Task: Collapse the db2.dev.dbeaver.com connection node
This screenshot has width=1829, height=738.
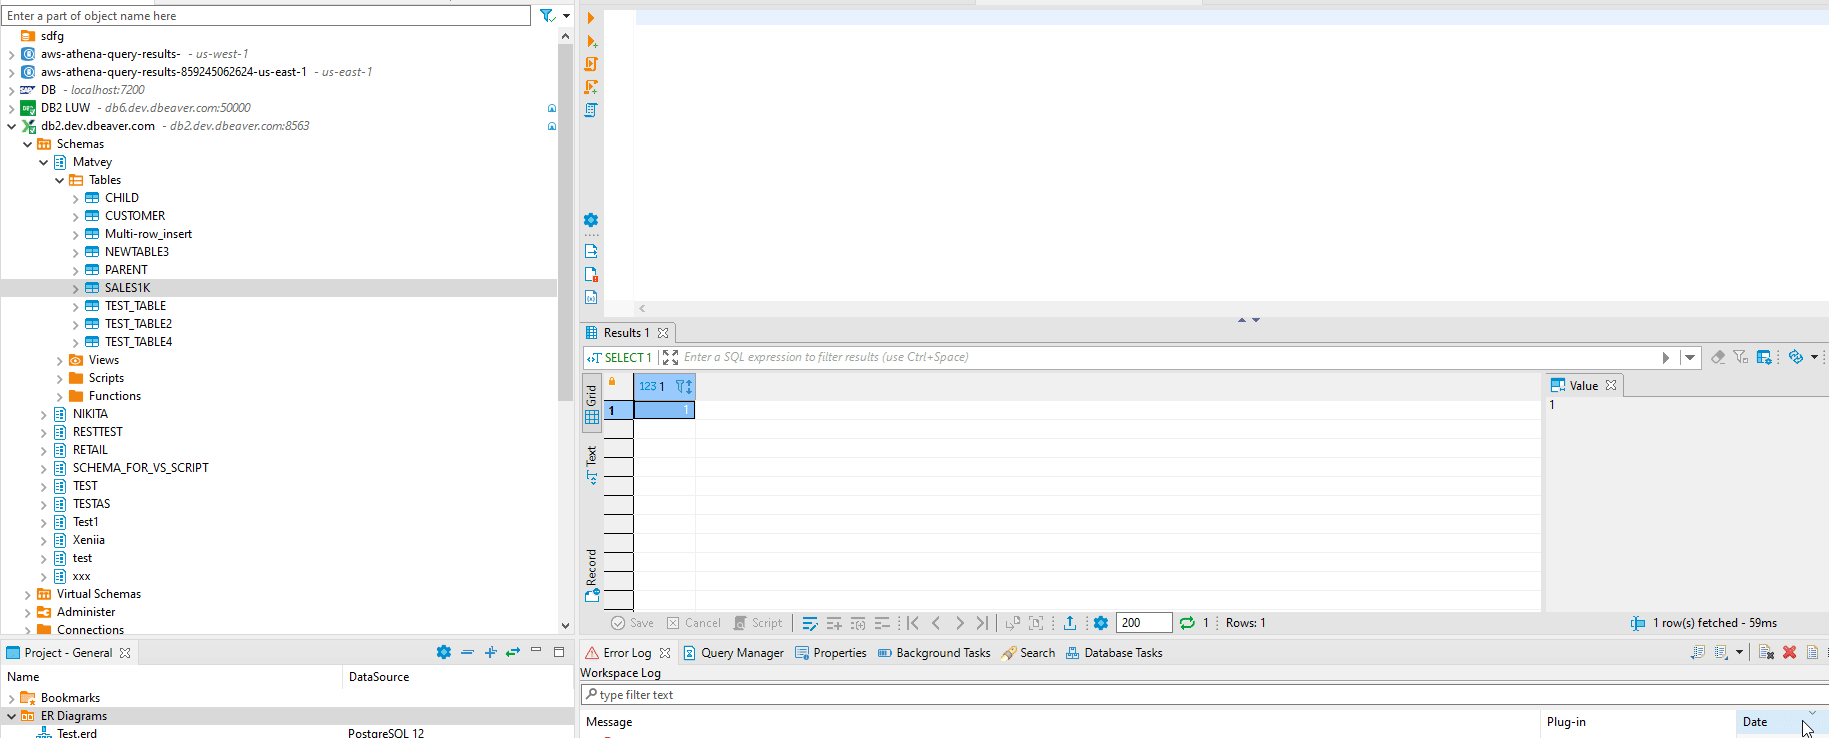Action: click(x=12, y=126)
